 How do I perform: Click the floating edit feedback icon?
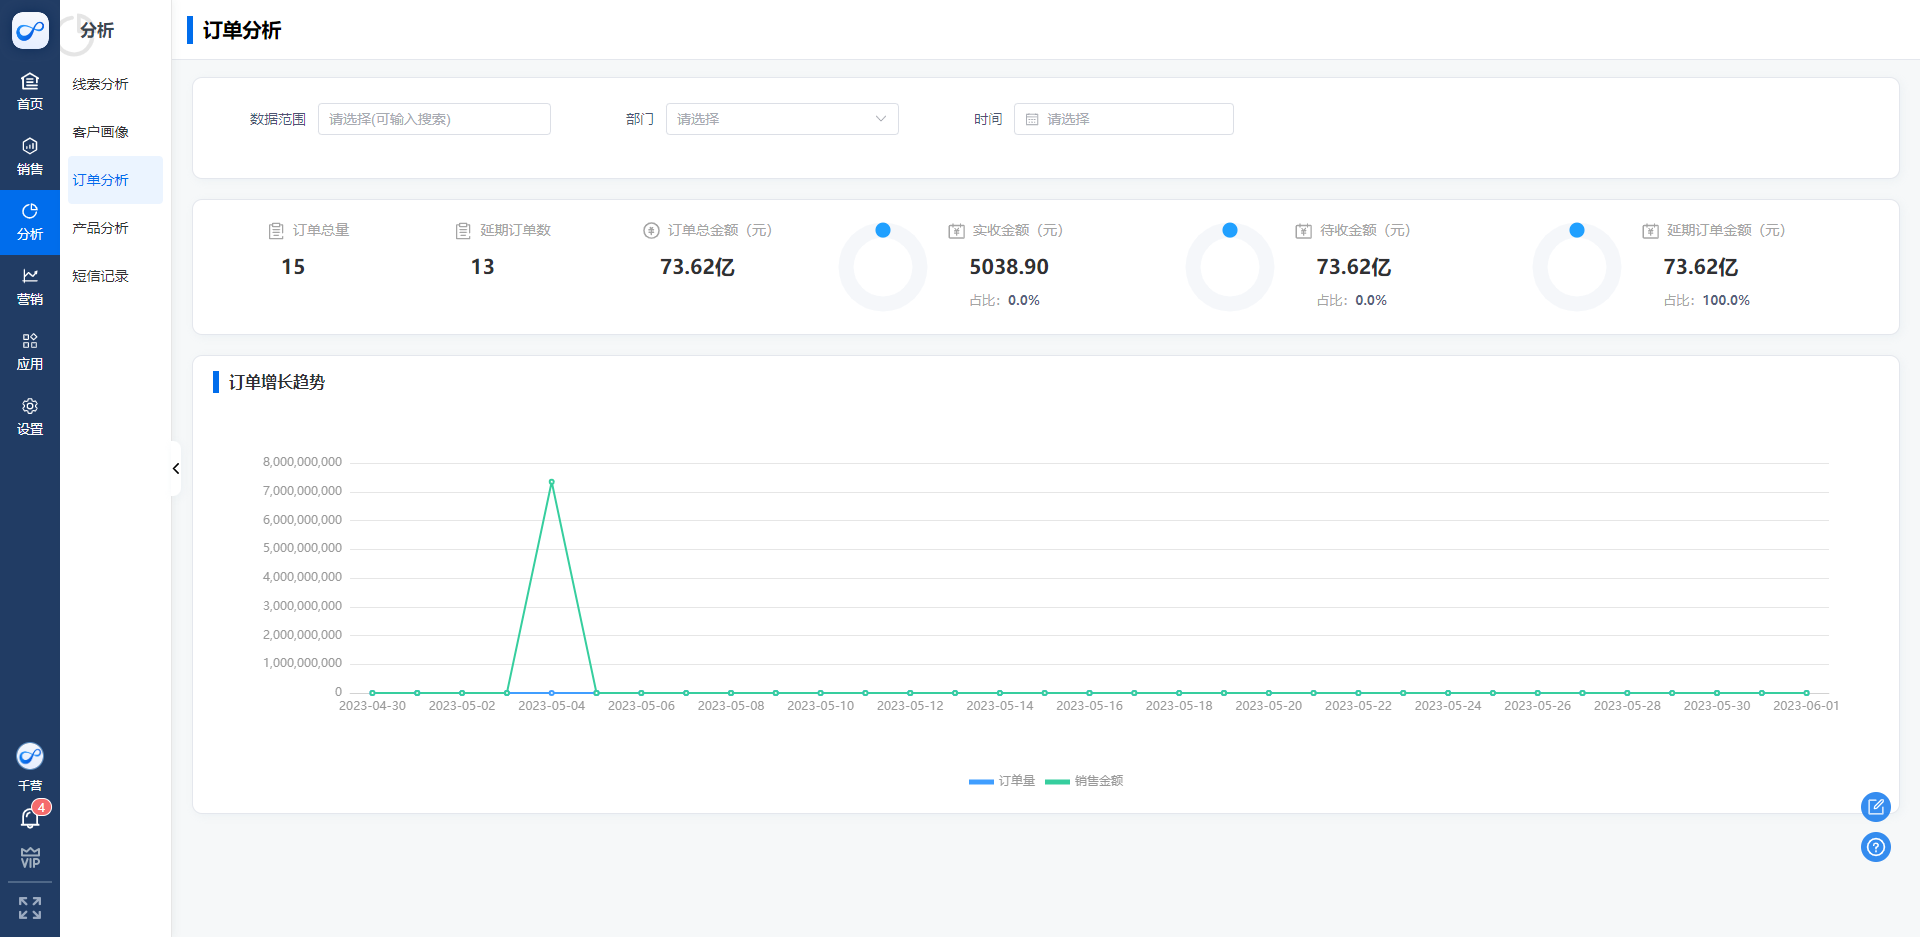point(1875,806)
